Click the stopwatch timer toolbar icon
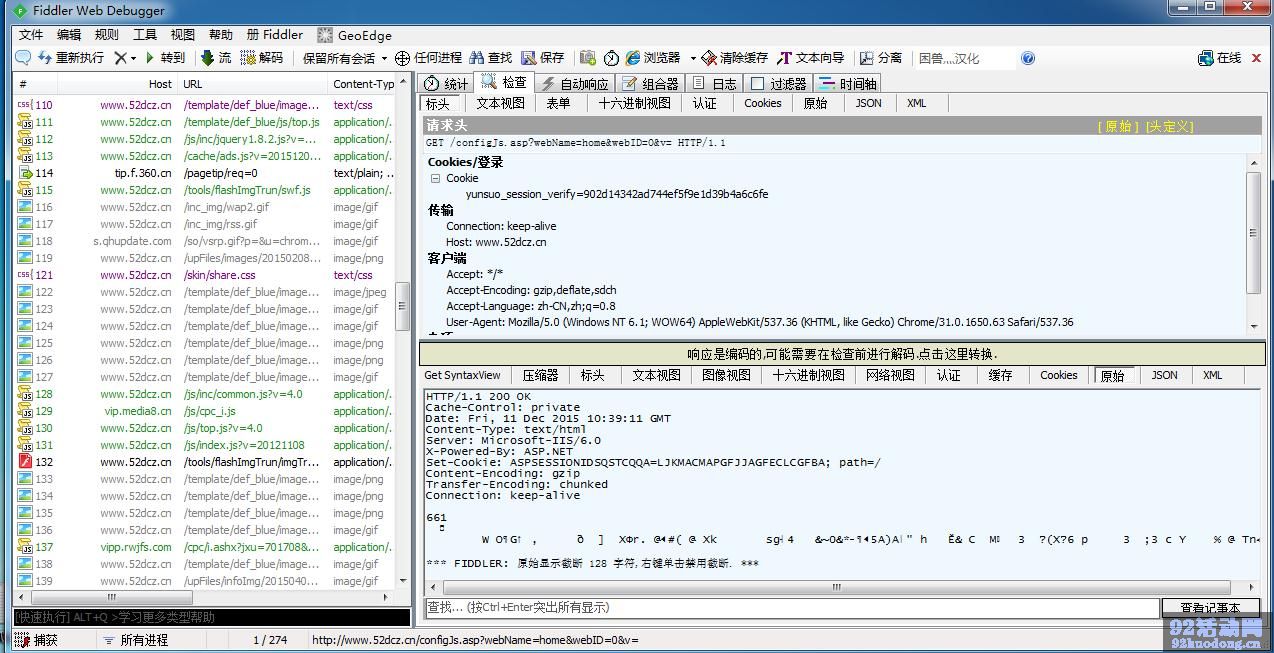The height and width of the screenshot is (653, 1274). (611, 58)
